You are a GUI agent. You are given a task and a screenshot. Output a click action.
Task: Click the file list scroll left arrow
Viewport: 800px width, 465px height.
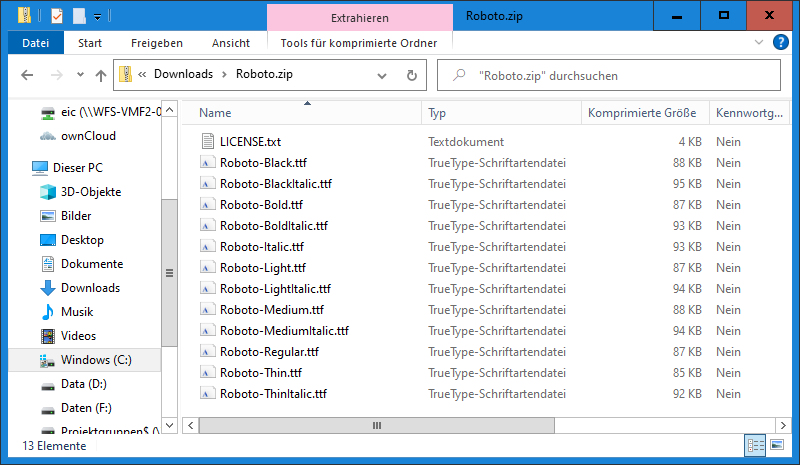click(x=190, y=425)
